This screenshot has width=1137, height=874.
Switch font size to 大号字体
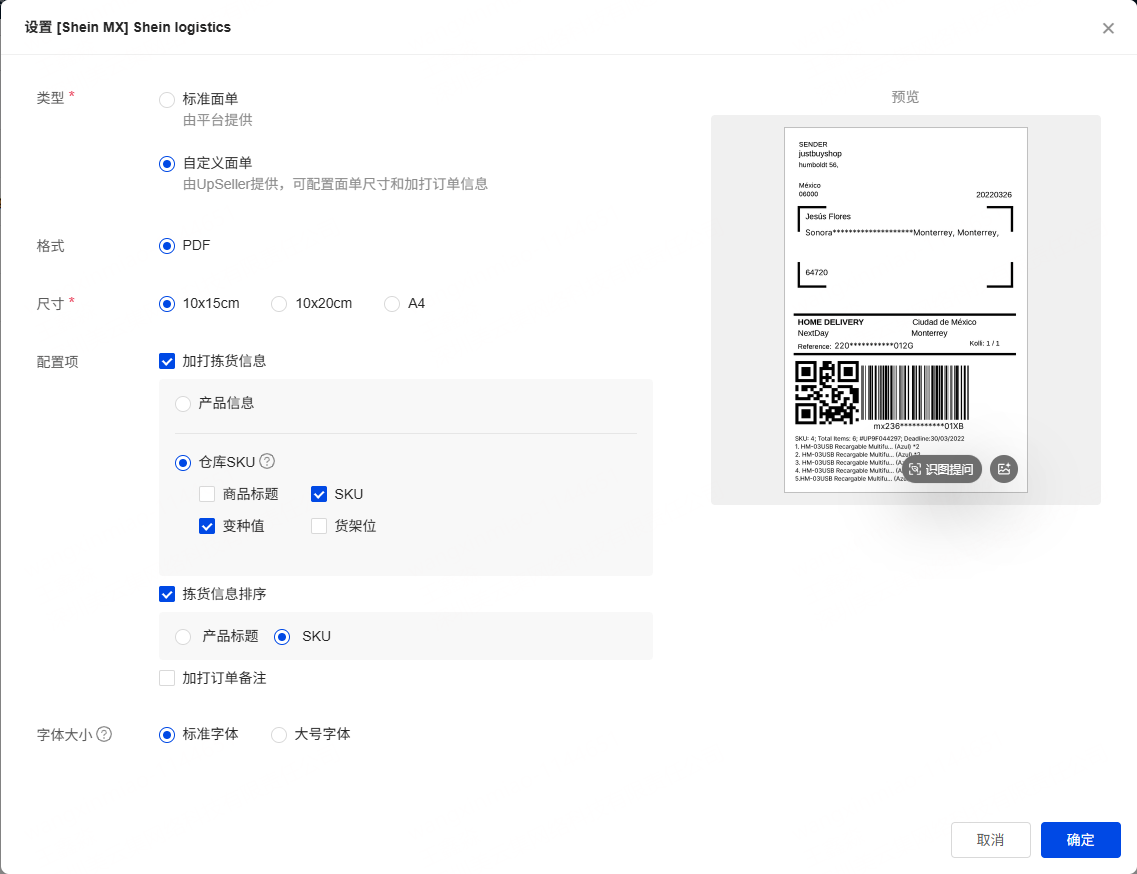[x=280, y=735]
